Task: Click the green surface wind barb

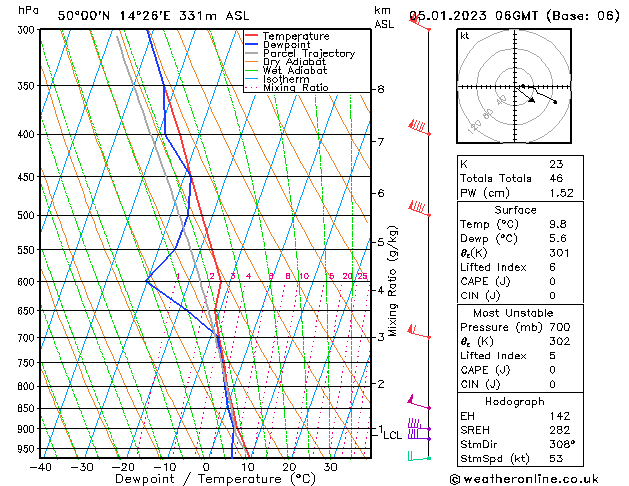Action: coord(419,456)
